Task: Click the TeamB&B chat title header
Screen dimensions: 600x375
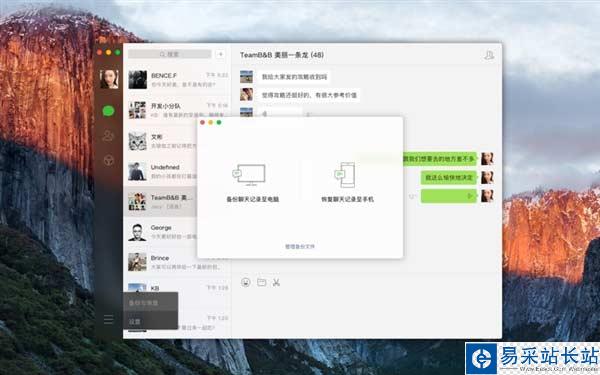Action: coord(282,55)
